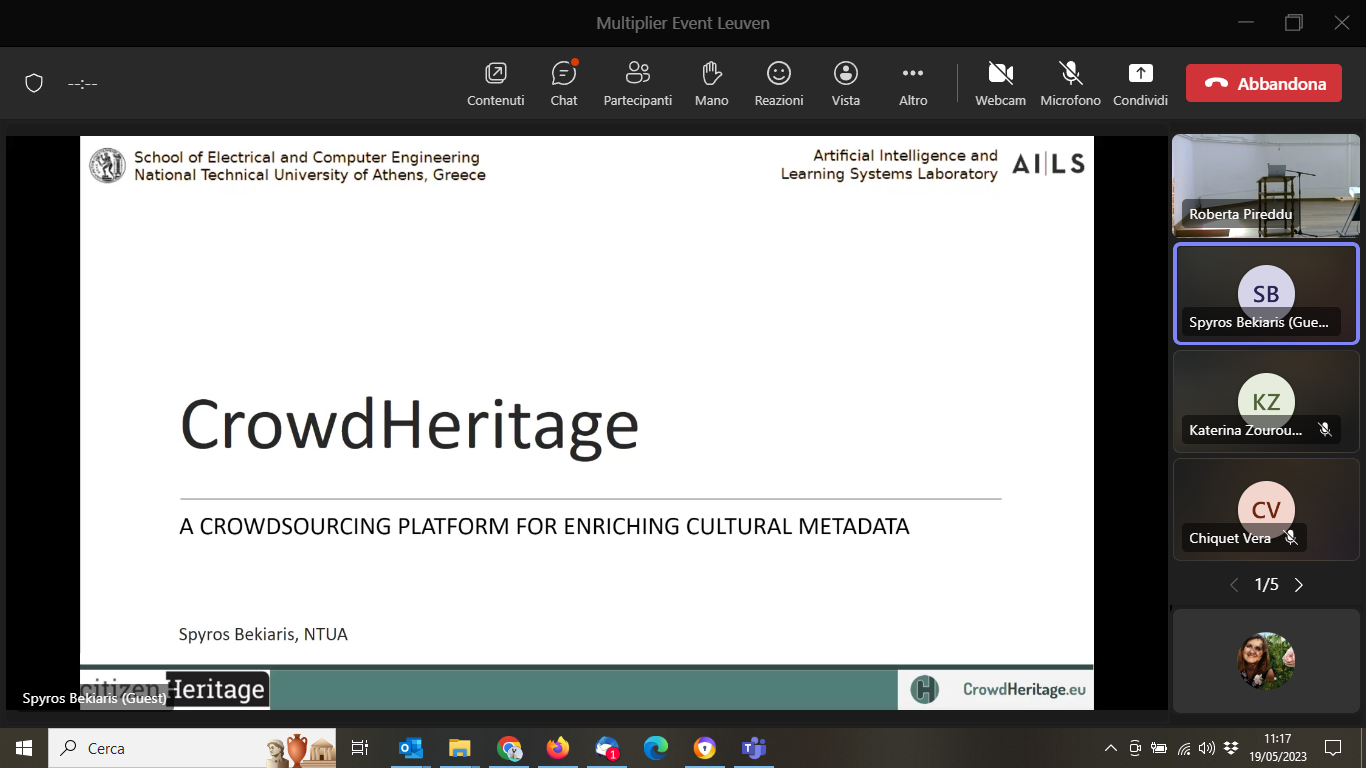Viewport: 1366px width, 768px height.
Task: Open Task View in taskbar
Action: (x=360, y=748)
